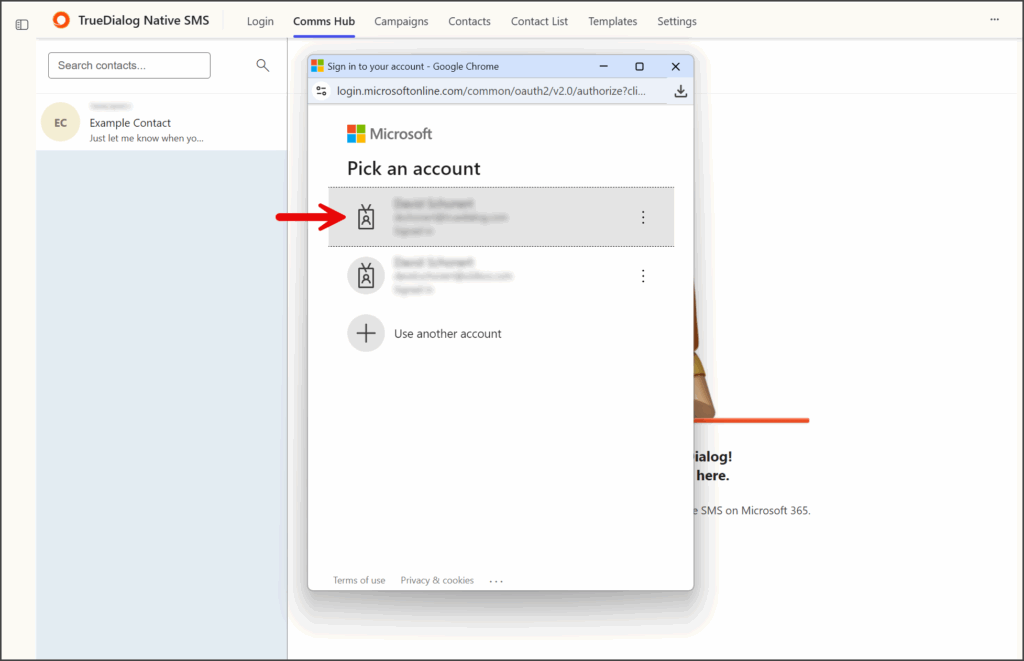Open the Settings tab
Viewport: 1024px width, 661px height.
click(677, 21)
